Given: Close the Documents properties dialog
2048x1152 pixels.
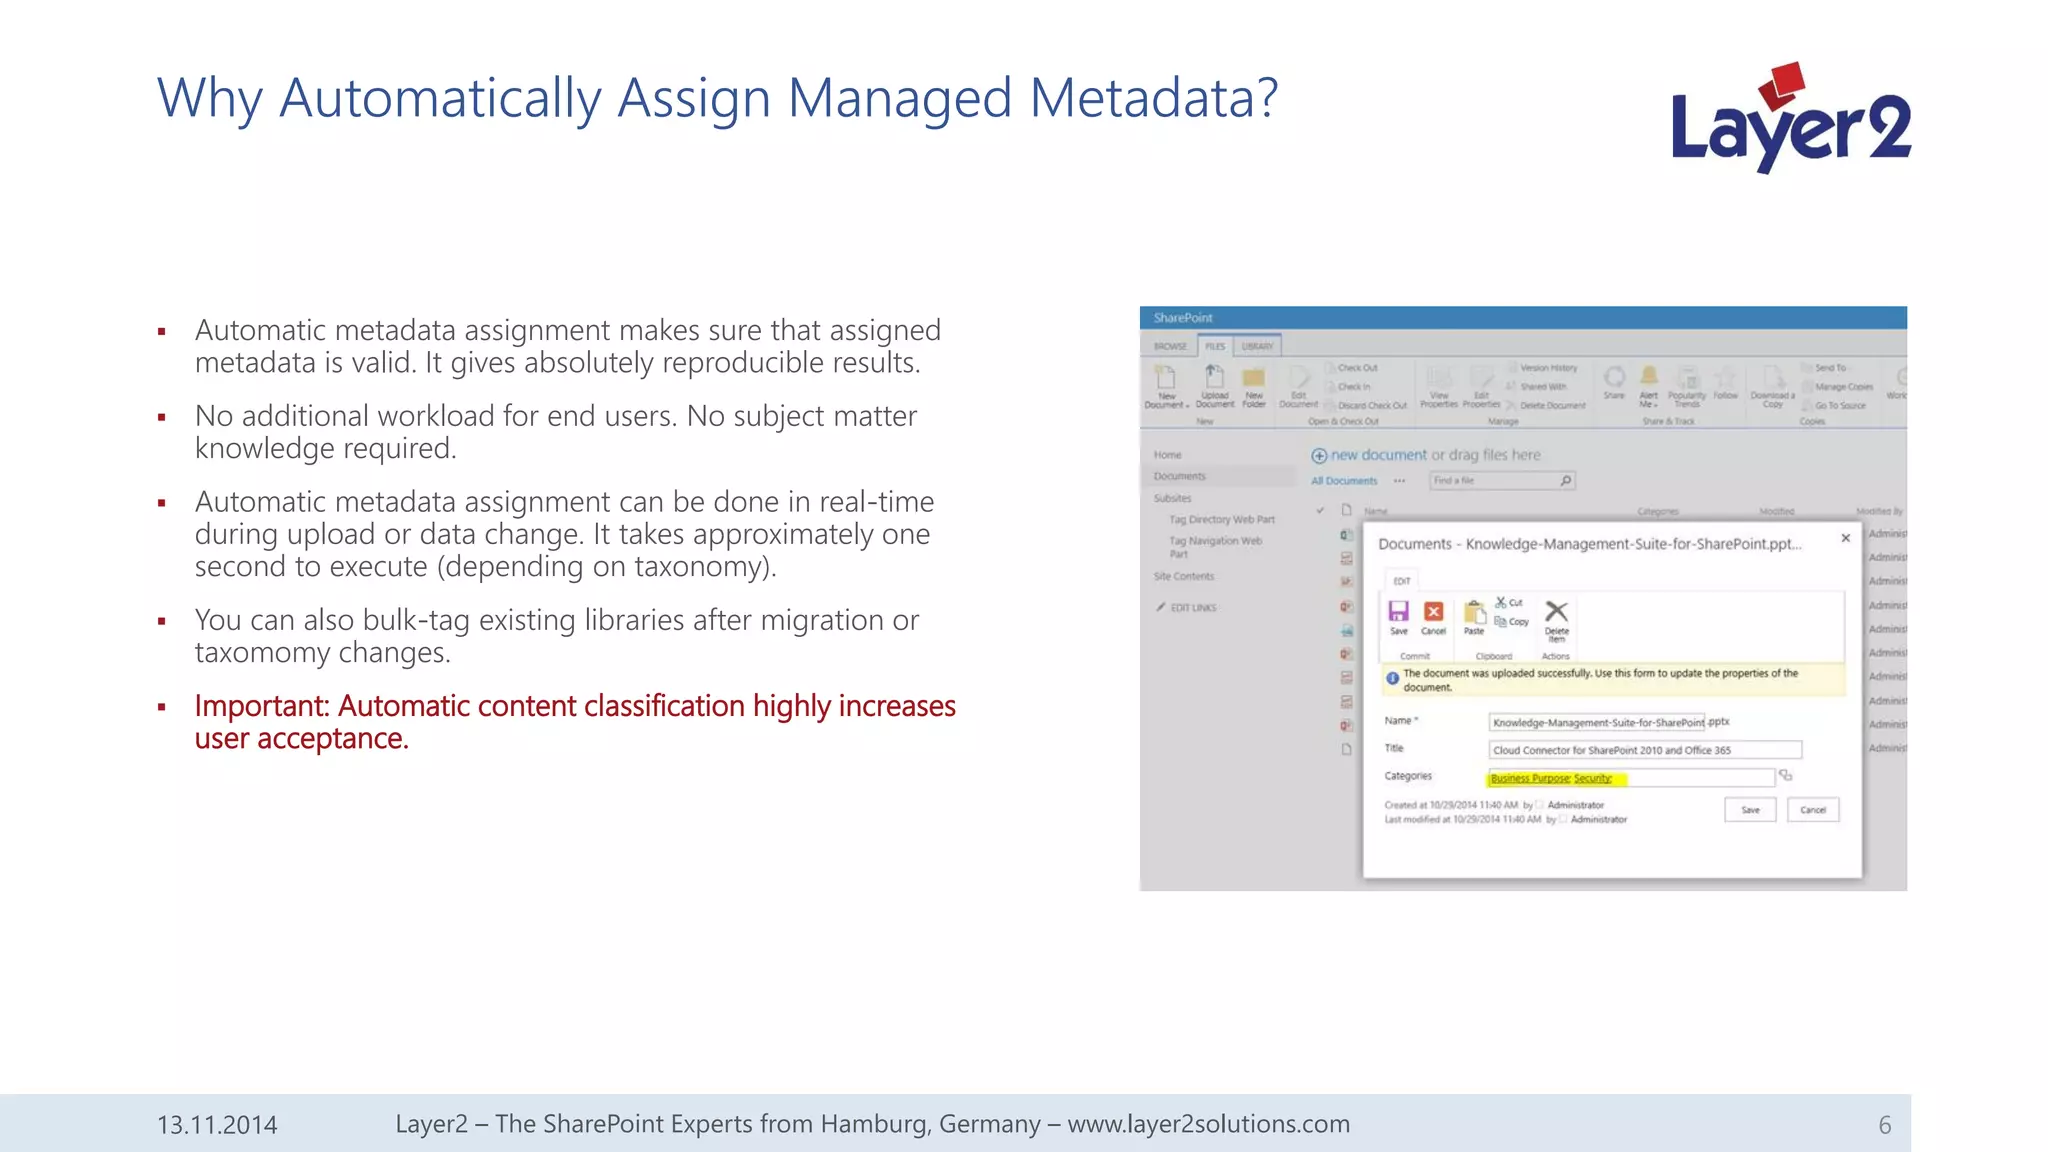Looking at the screenshot, I should [1845, 538].
